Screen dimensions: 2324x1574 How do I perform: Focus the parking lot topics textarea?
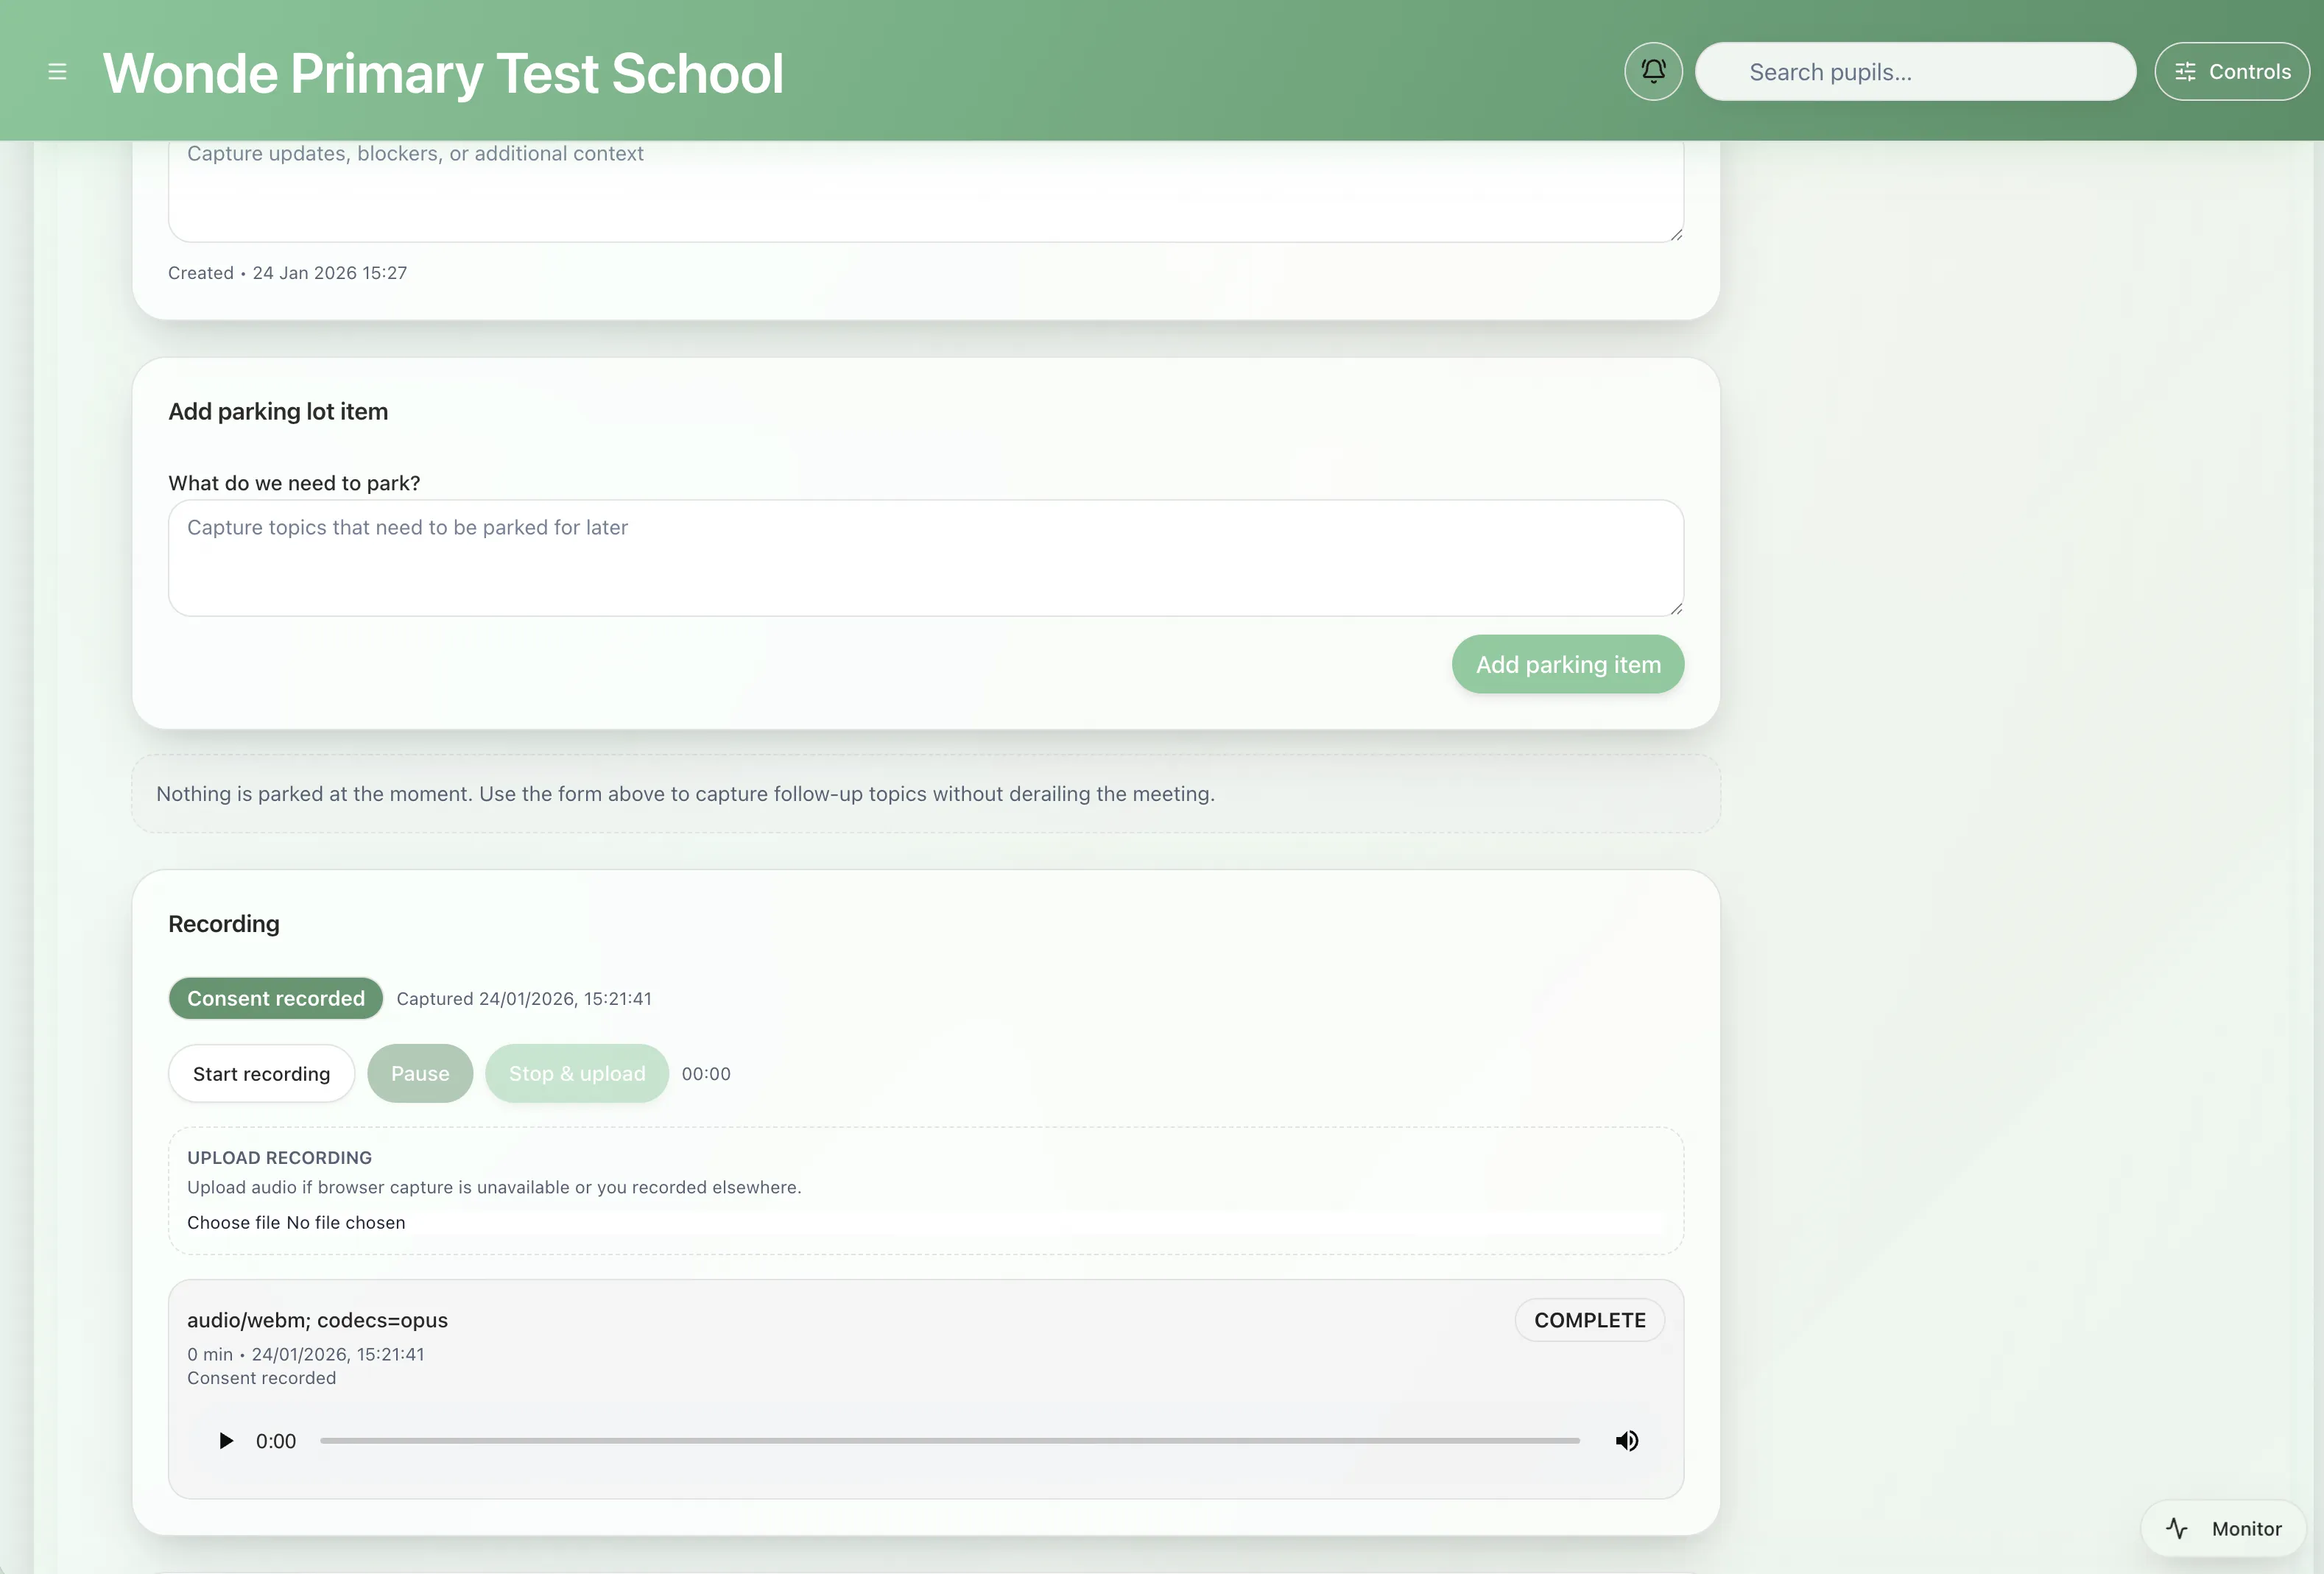(x=925, y=557)
